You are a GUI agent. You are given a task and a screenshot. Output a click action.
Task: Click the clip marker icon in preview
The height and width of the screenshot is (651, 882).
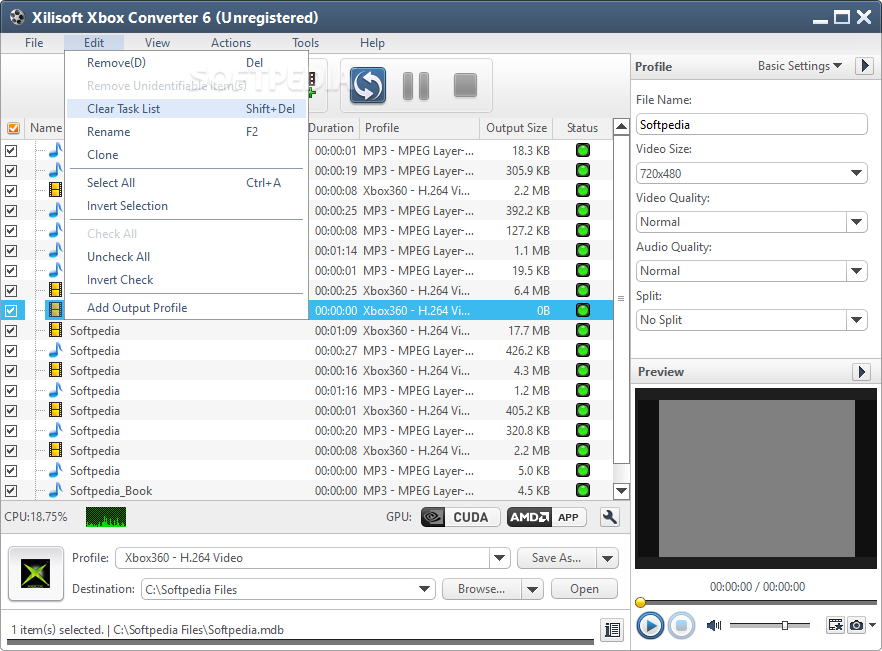[835, 625]
